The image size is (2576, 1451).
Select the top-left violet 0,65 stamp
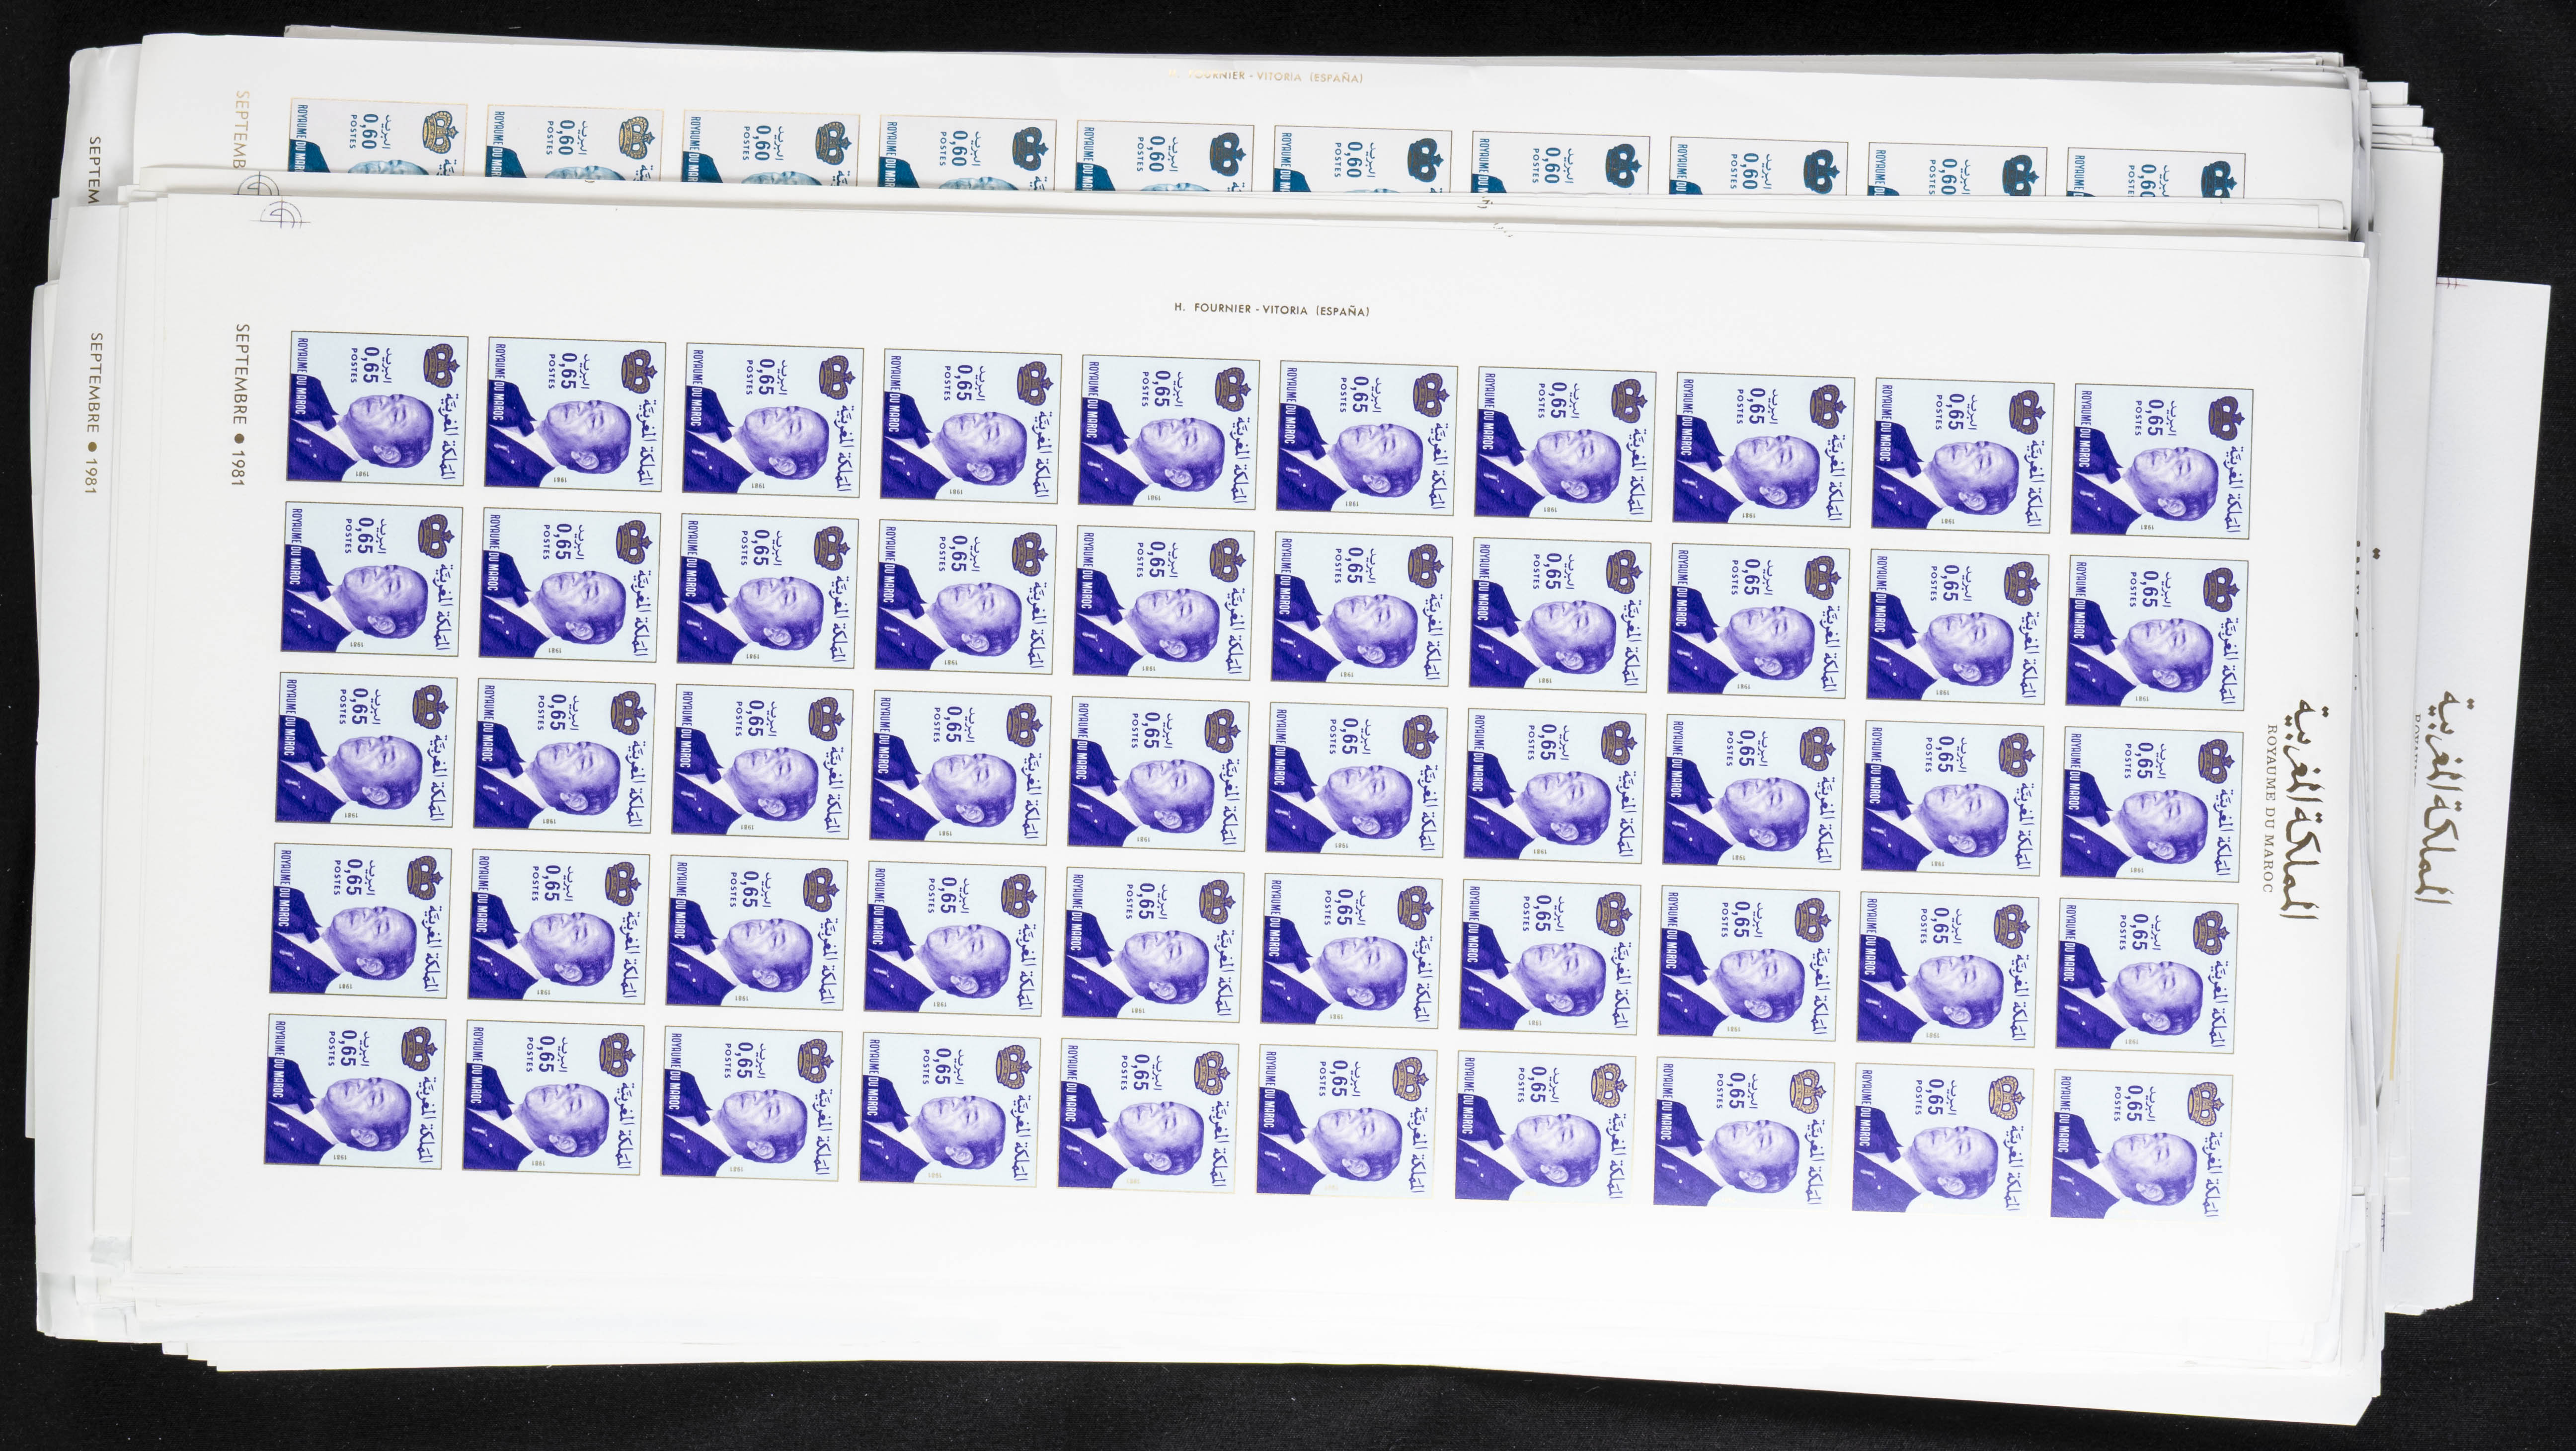tap(377, 409)
